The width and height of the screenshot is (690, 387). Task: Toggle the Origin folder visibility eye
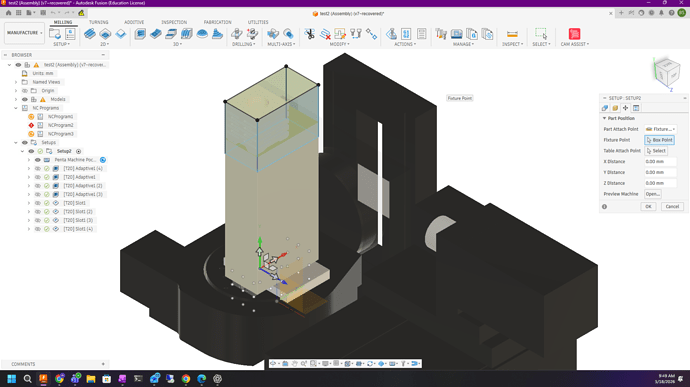[x=25, y=91]
